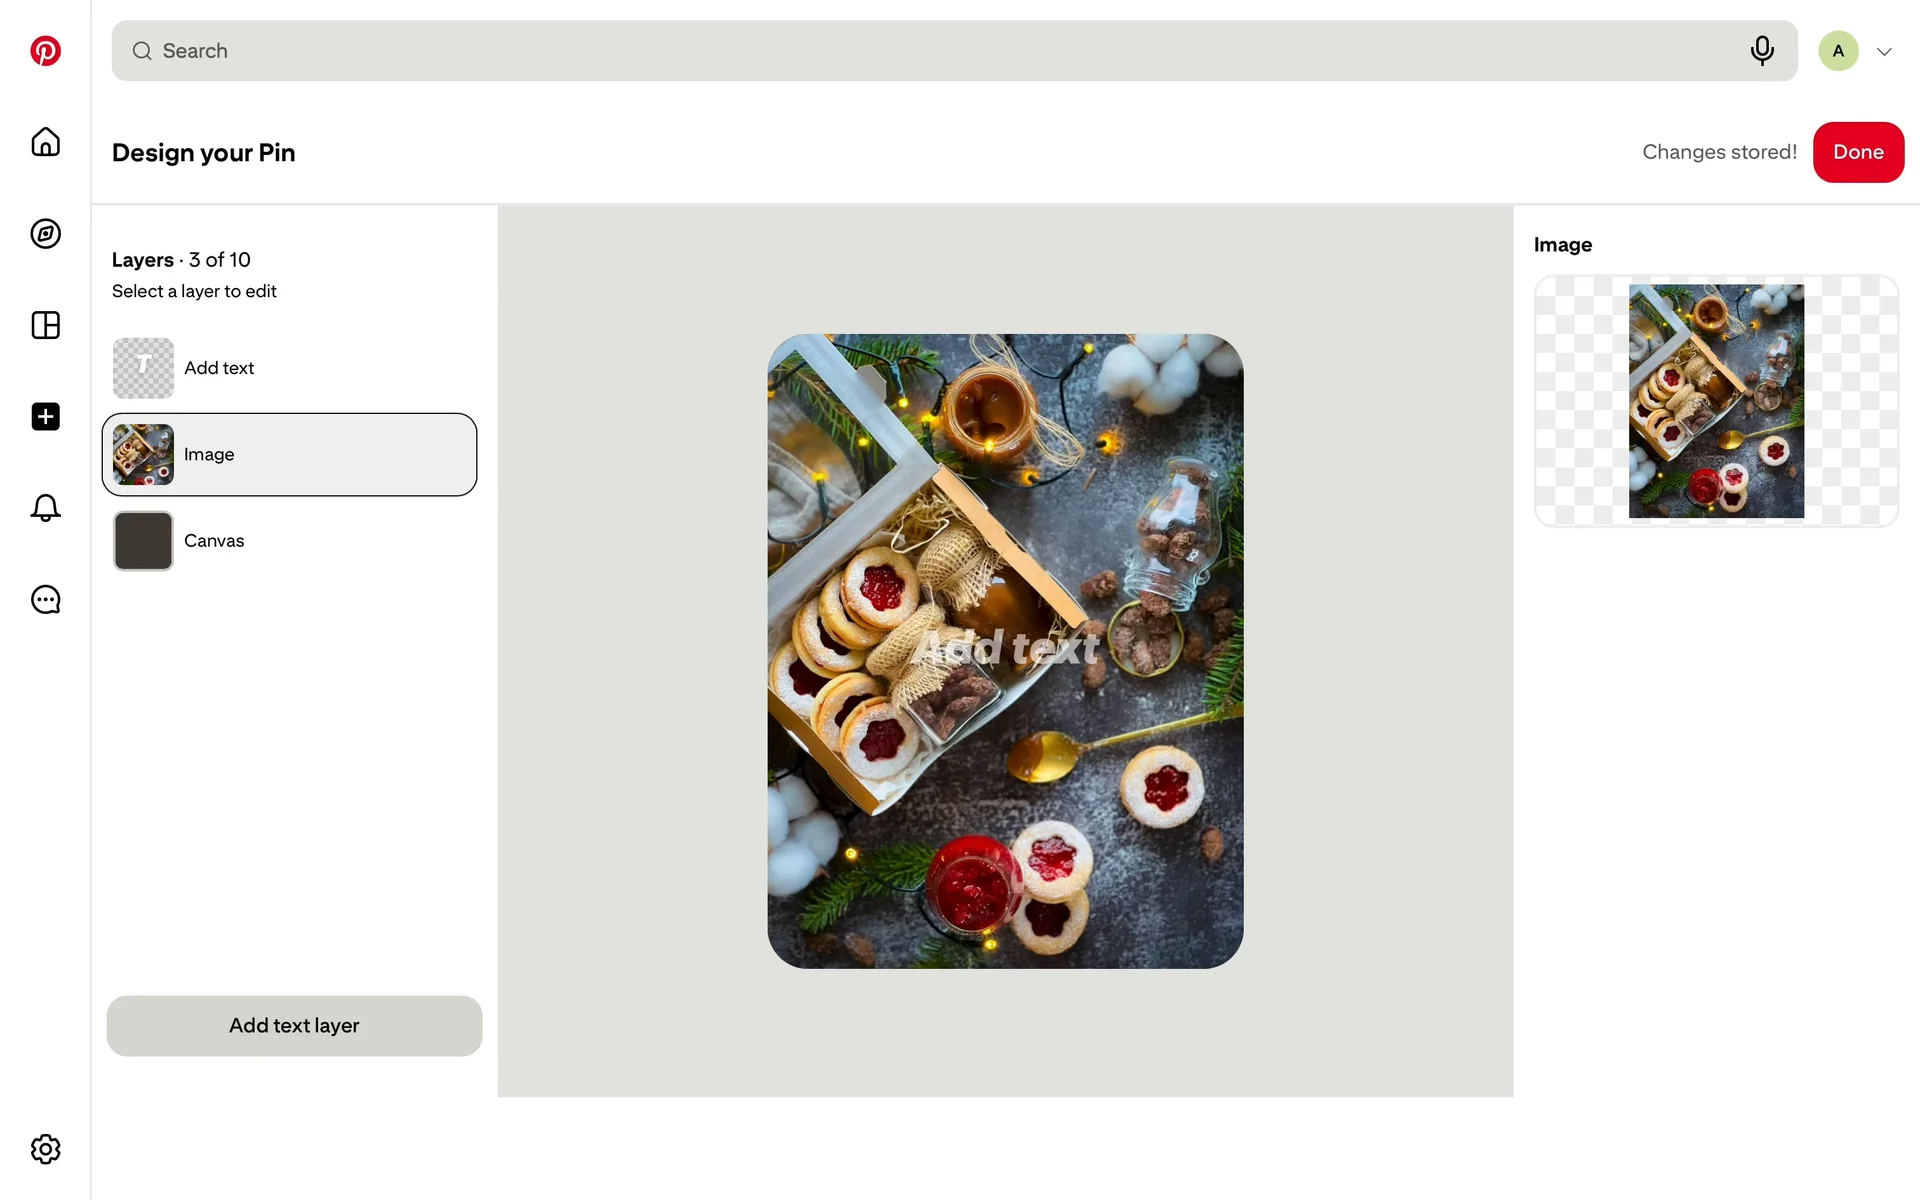
Task: Click the Add text layer button
Action: pos(294,1026)
